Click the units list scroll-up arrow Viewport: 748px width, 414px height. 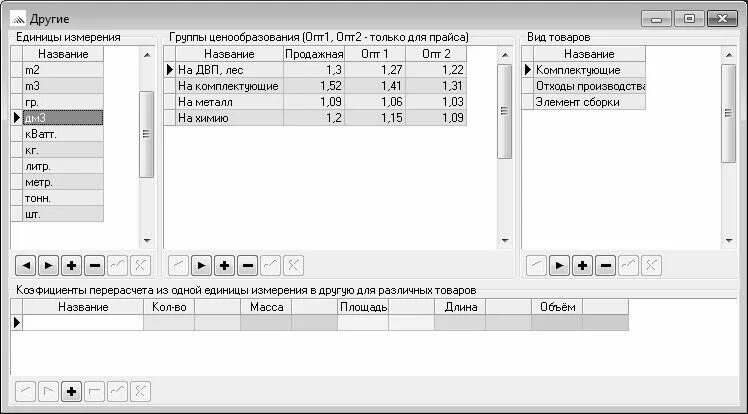click(147, 55)
